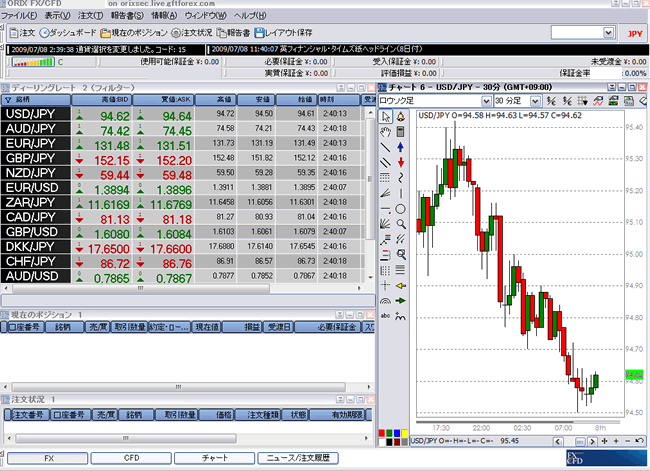Click the four-way move icon in chart bottom bar

point(604,441)
